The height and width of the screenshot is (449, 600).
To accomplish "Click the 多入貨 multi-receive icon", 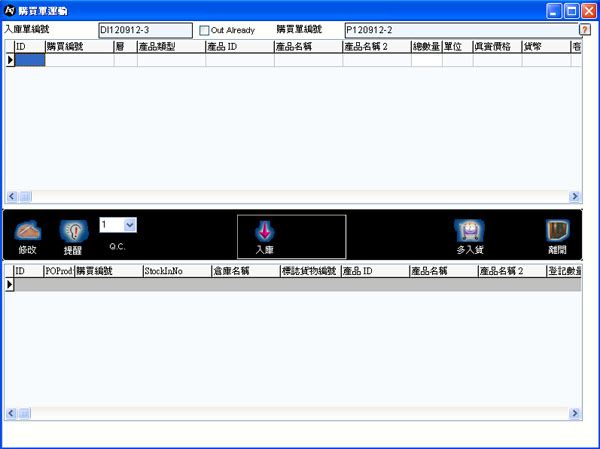I will click(470, 231).
